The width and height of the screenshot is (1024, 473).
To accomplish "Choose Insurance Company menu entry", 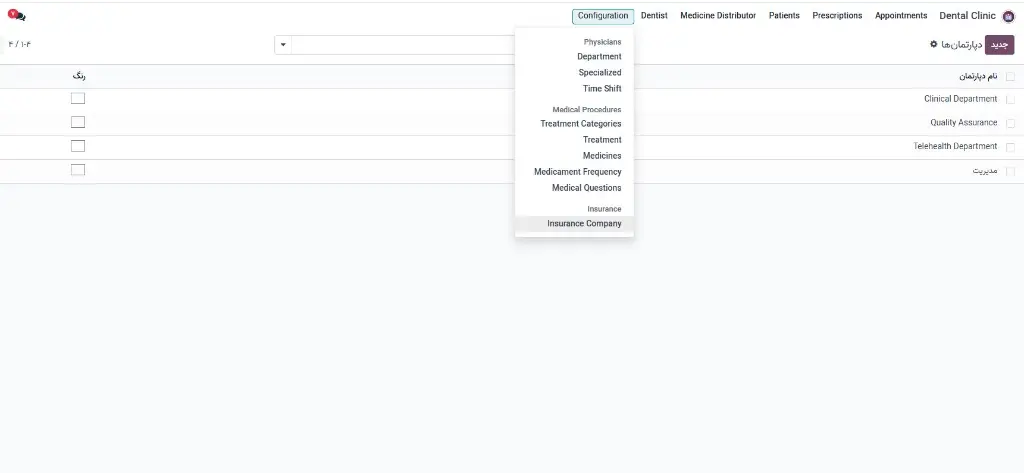I will point(574,223).
